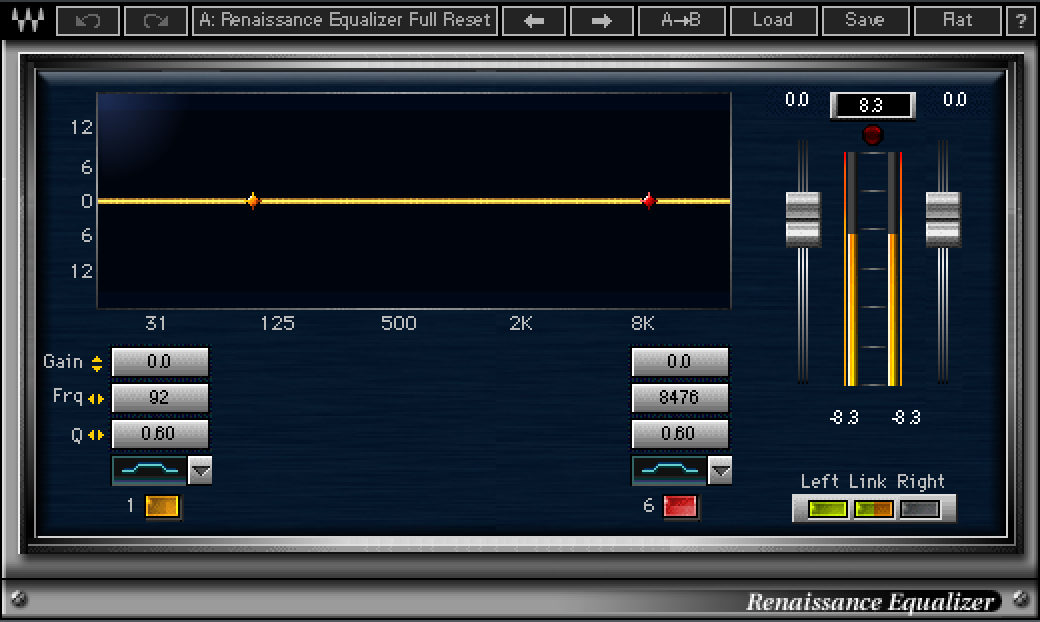Open the preset name field
1040x622 pixels.
[x=345, y=21]
